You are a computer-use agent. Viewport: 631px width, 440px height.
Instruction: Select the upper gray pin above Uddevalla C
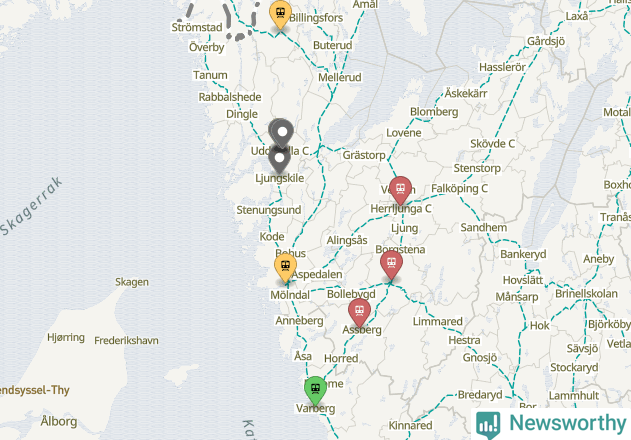282,132
